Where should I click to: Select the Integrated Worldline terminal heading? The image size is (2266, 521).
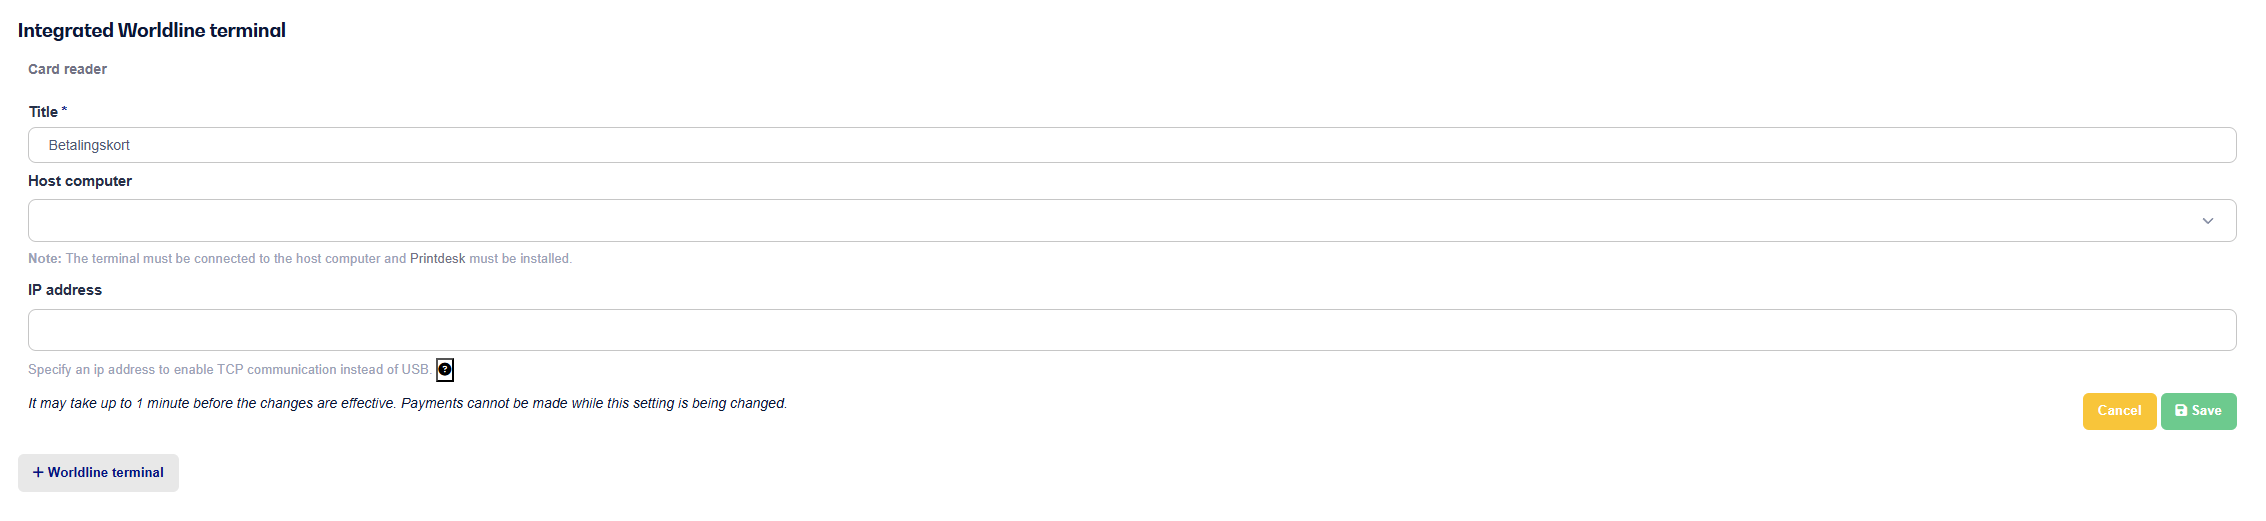(152, 30)
